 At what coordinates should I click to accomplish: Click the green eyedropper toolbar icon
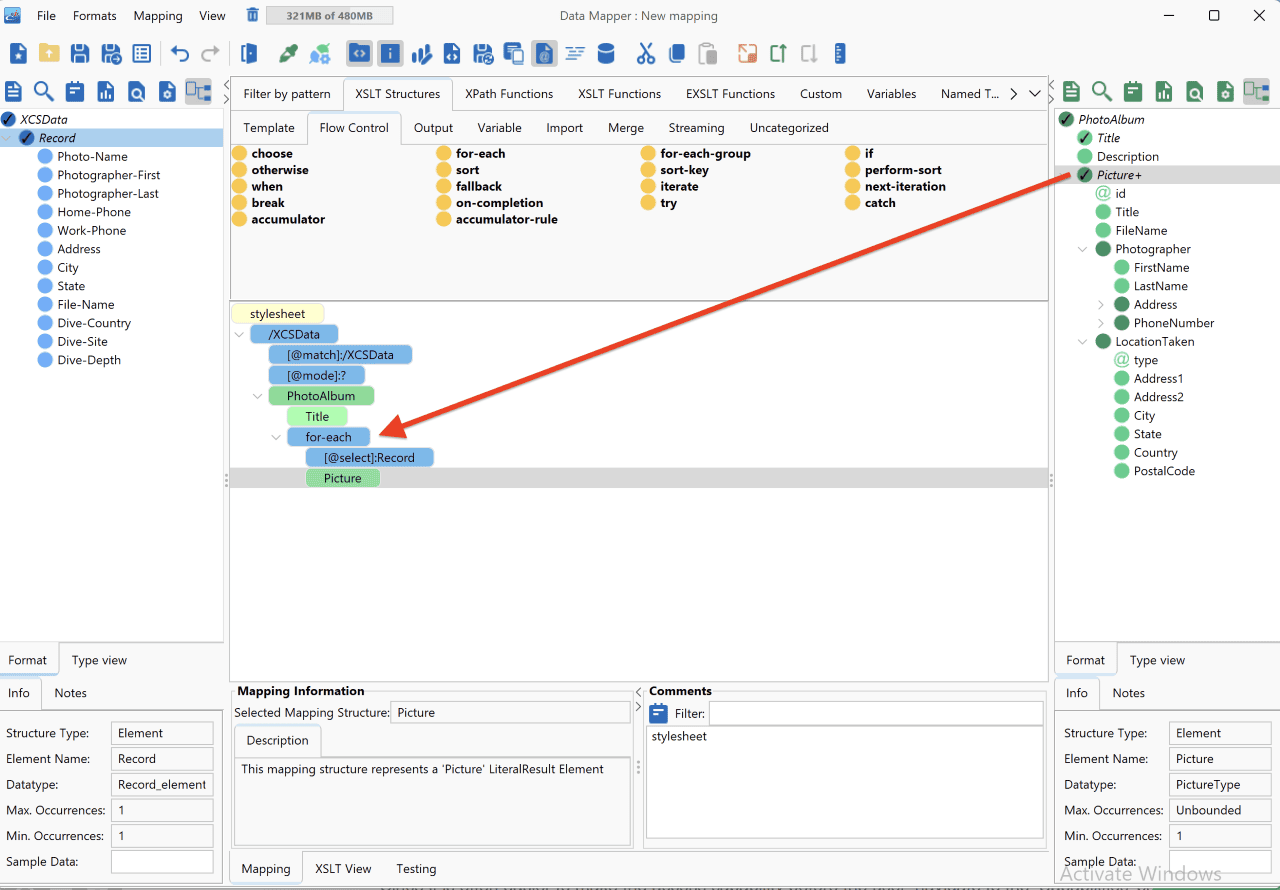pos(289,54)
